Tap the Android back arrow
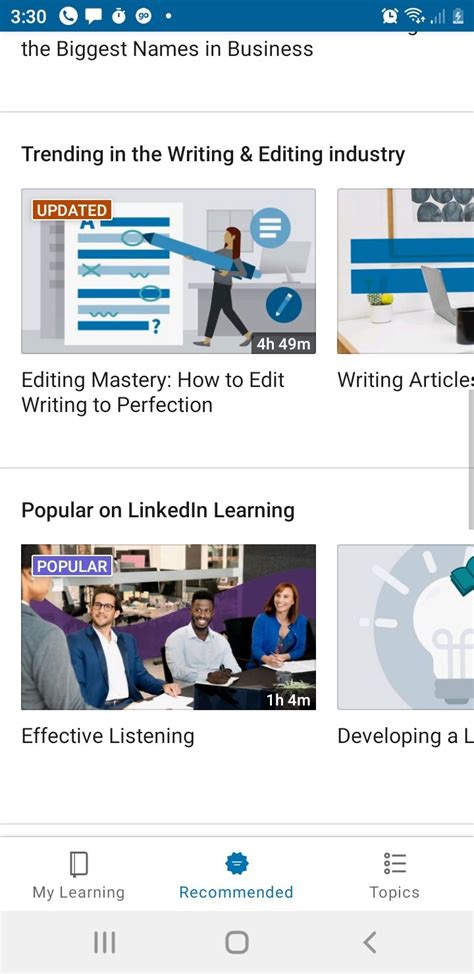474x974 pixels. point(370,942)
